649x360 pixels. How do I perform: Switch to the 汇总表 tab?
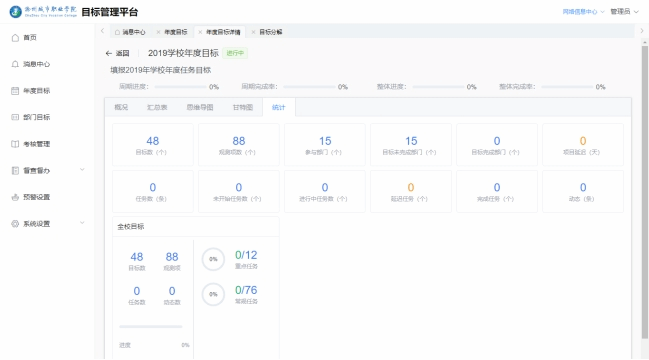[157, 107]
